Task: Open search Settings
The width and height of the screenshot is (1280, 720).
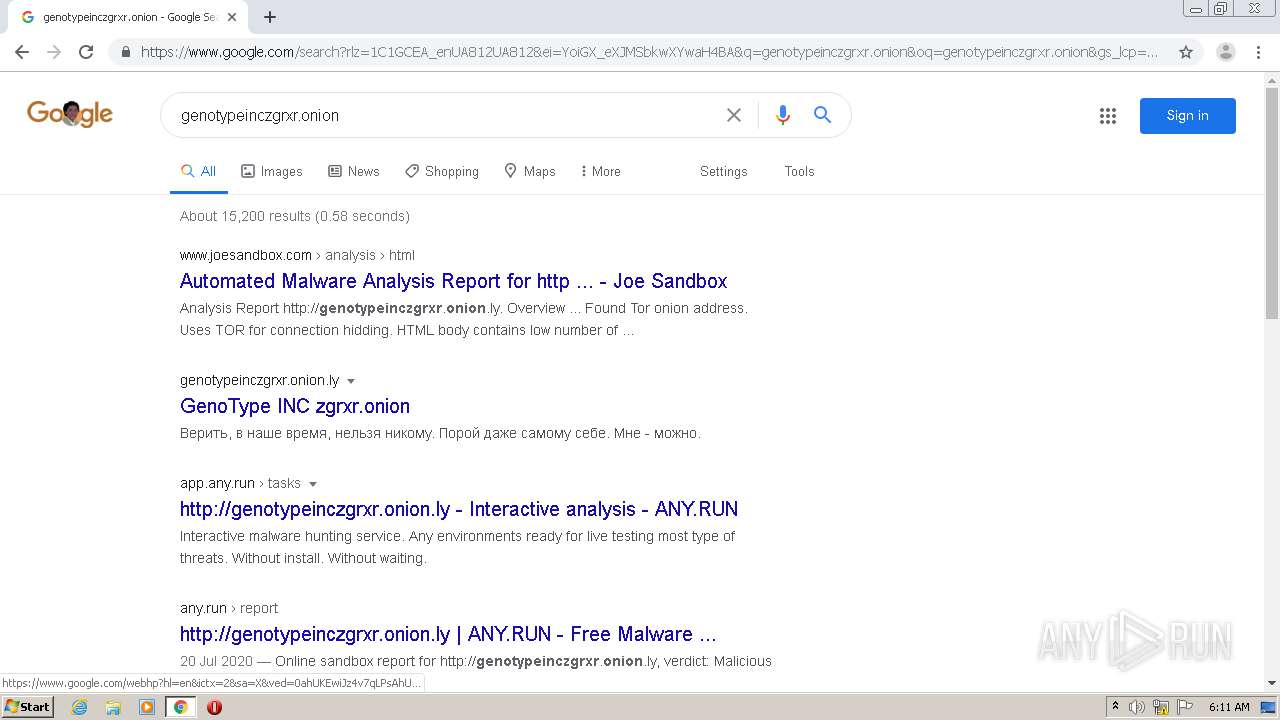Action: point(724,171)
